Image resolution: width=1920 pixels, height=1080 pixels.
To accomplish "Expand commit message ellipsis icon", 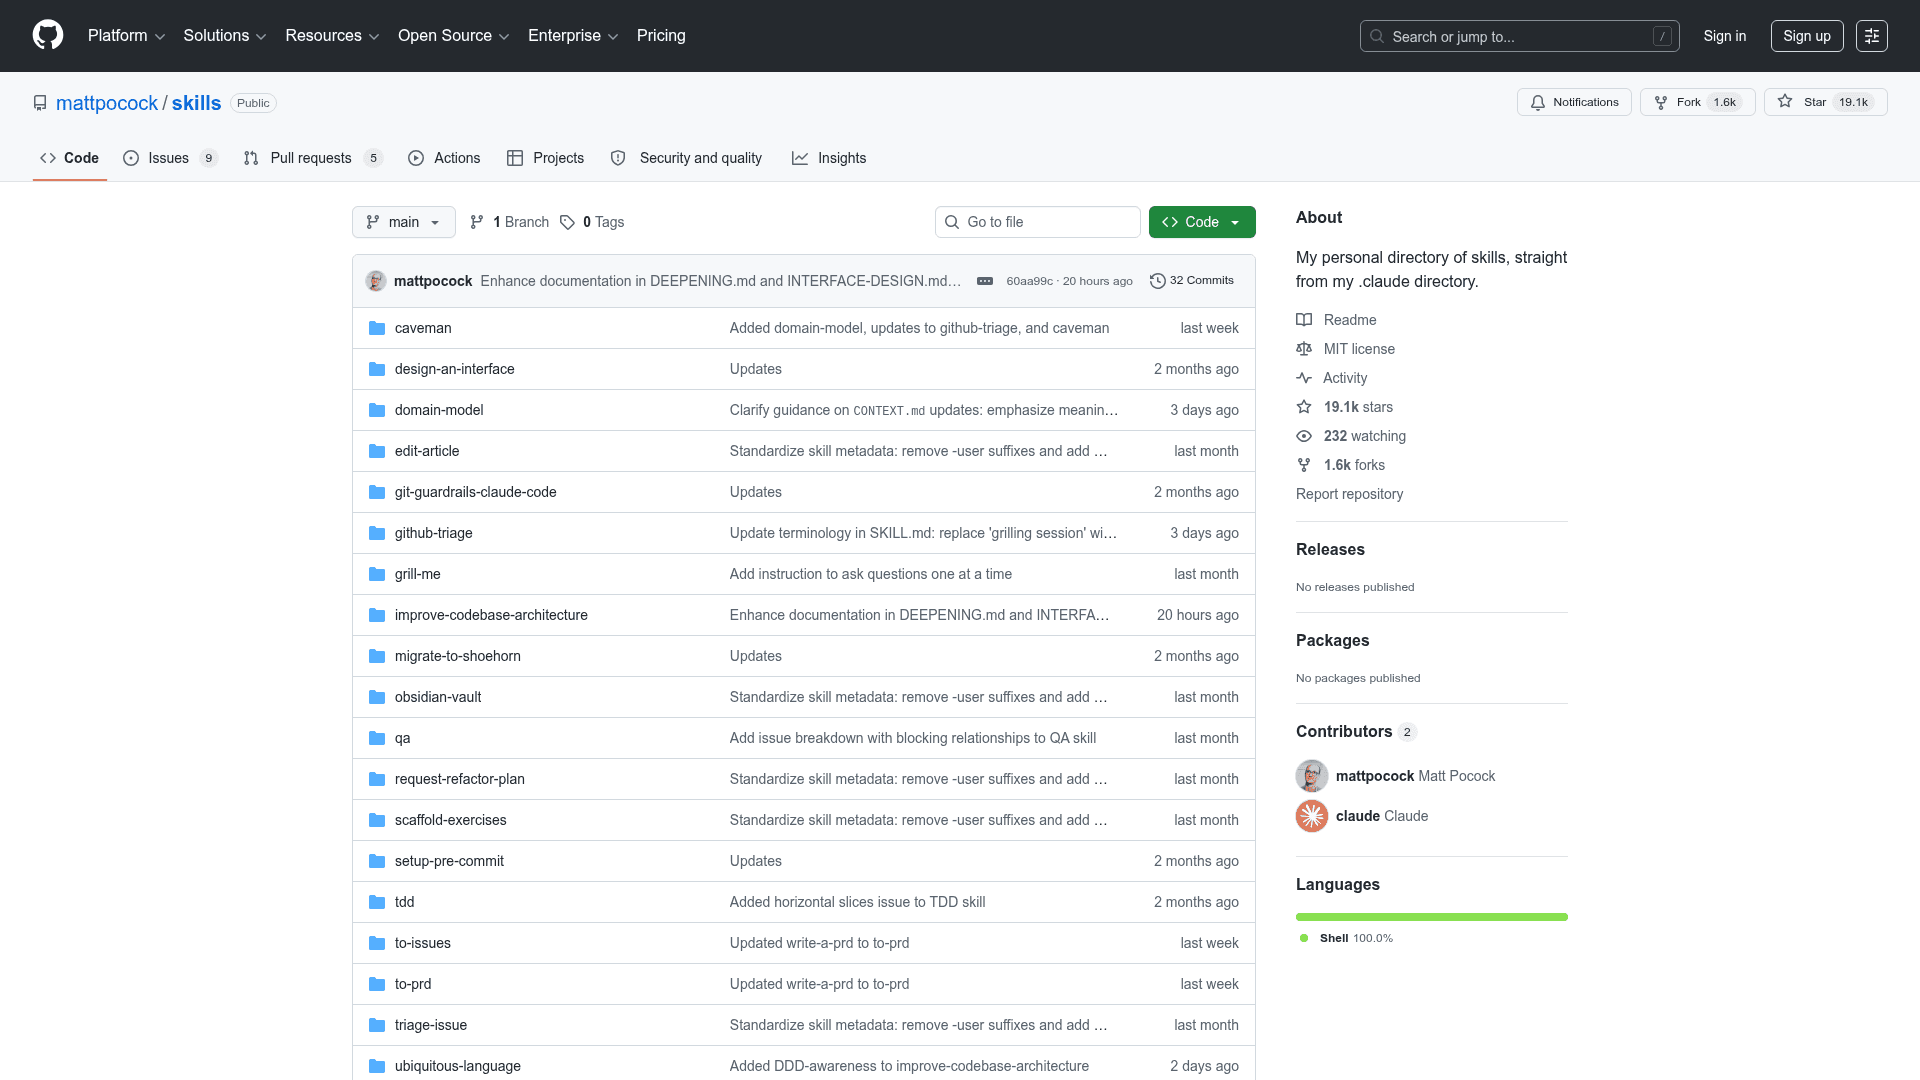I will tap(985, 281).
